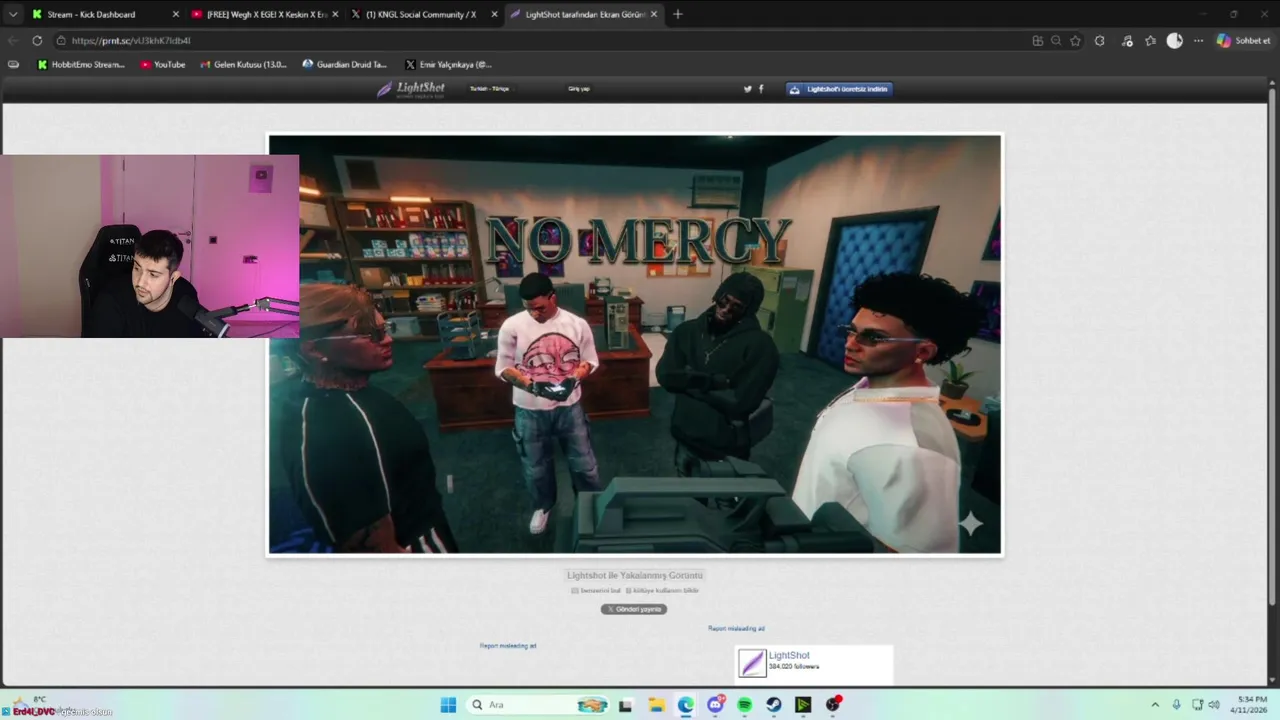Open the volume tray icon
This screenshot has height=720, width=1280.
(x=1216, y=705)
